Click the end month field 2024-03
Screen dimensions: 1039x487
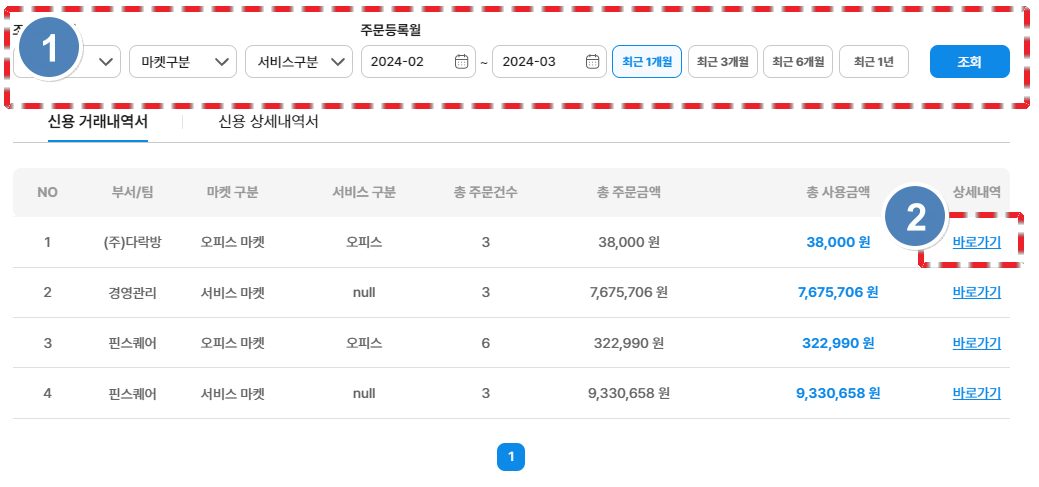point(536,62)
